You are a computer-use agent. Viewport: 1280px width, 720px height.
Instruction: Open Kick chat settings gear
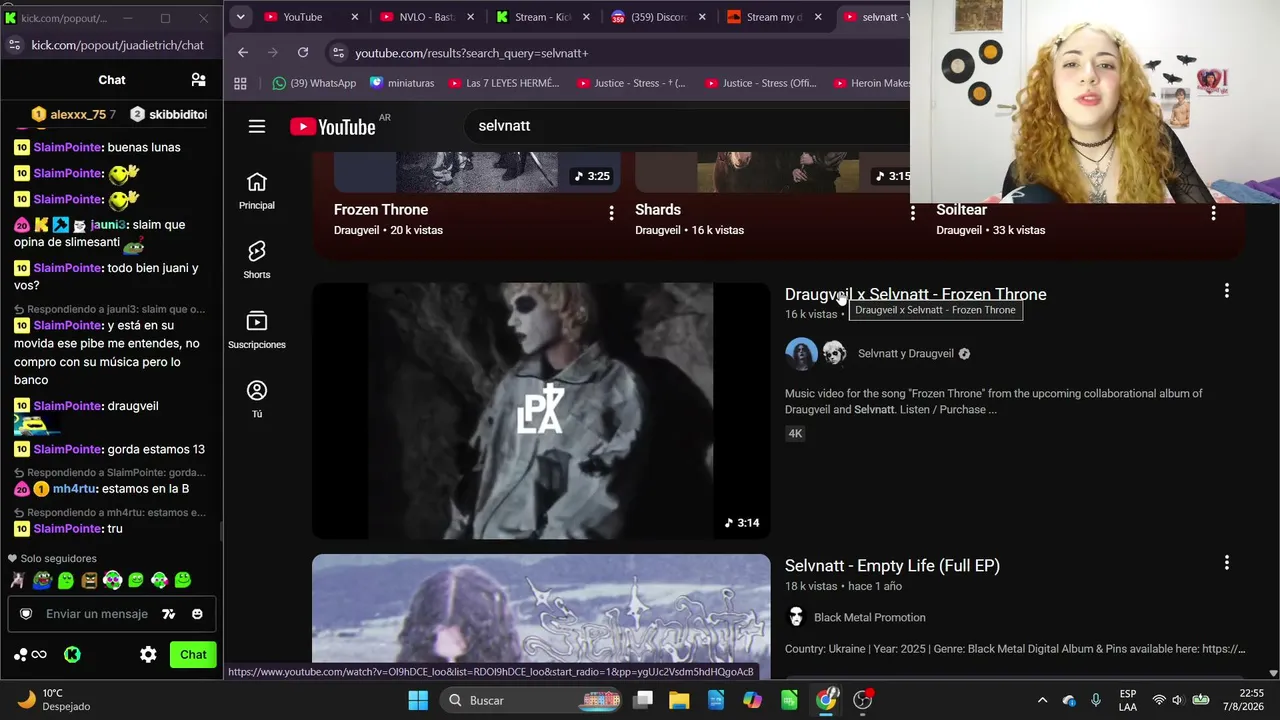[x=148, y=655]
